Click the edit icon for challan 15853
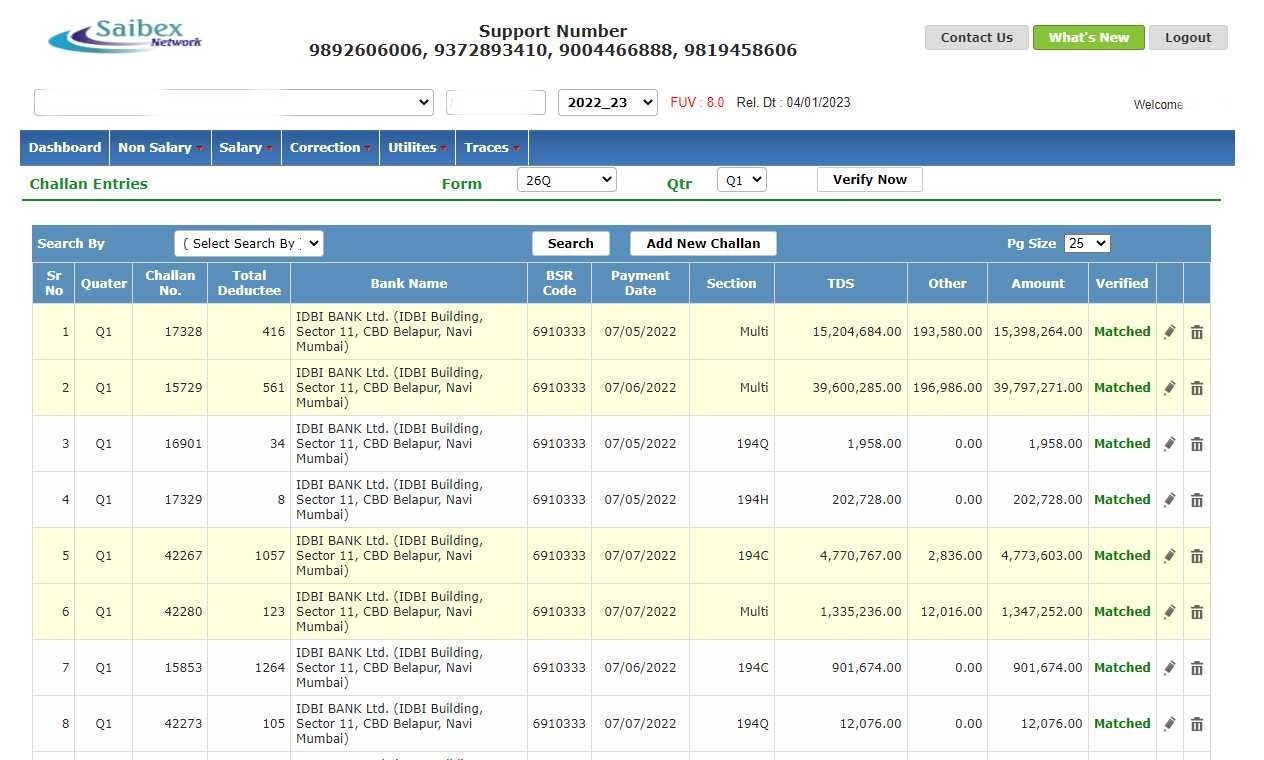Viewport: 1264px width, 760px height. (1169, 667)
